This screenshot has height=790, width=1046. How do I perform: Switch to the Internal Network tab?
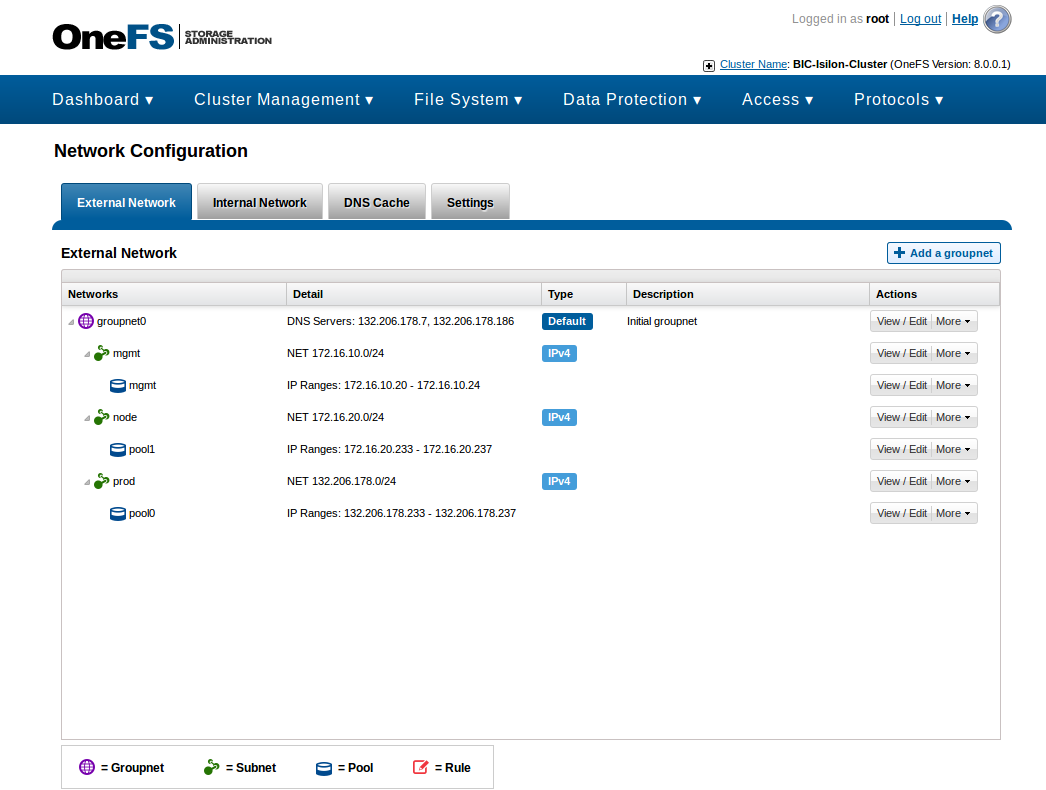259,202
